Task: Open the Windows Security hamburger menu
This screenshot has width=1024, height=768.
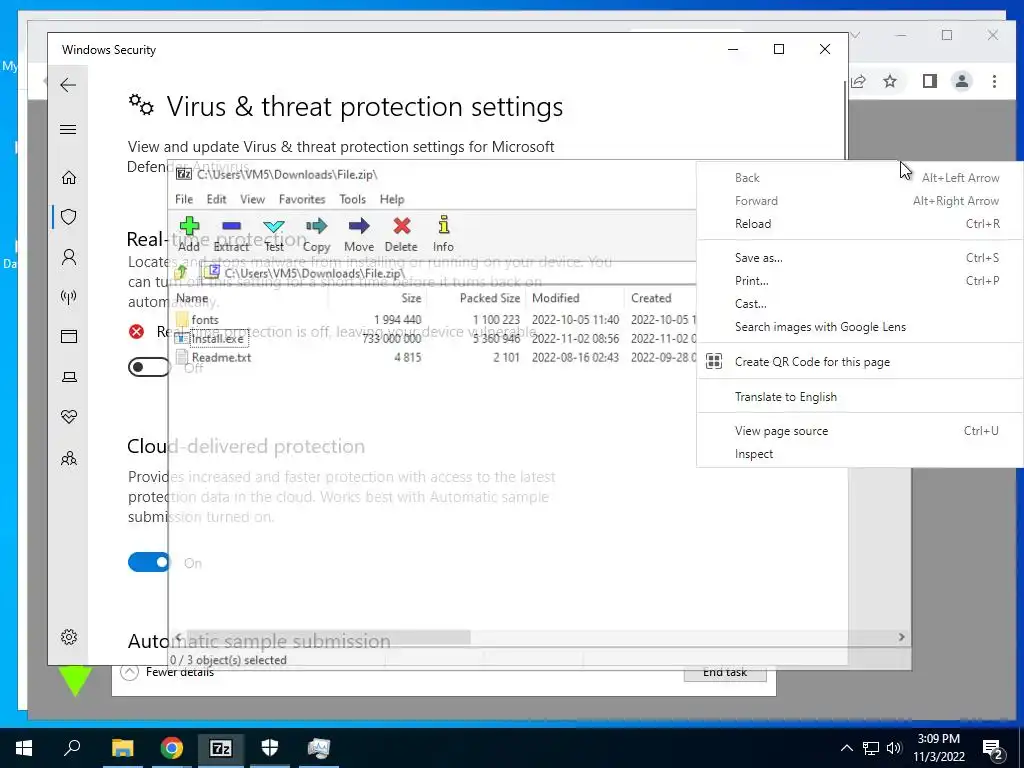Action: pyautogui.click(x=68, y=129)
